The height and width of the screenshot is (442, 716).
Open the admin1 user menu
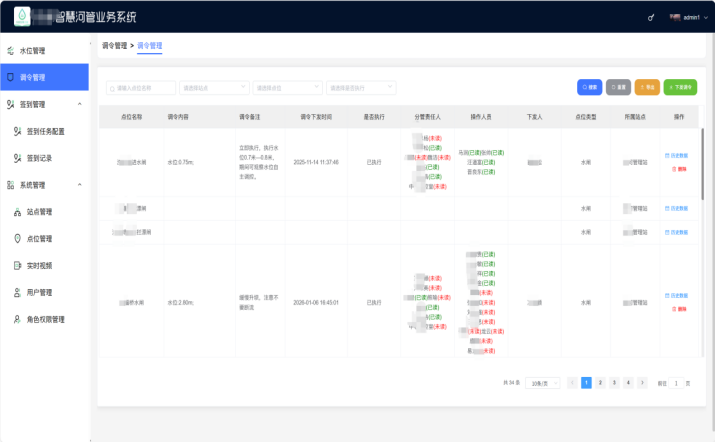pos(690,17)
